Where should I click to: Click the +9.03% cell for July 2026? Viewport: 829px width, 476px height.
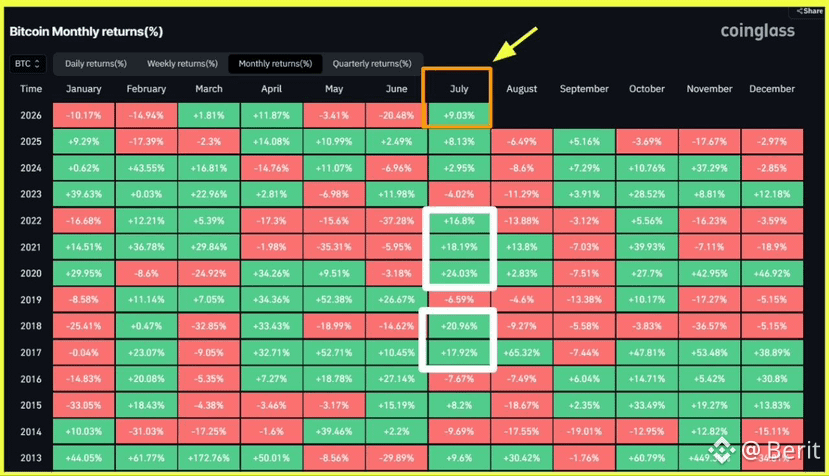click(459, 115)
